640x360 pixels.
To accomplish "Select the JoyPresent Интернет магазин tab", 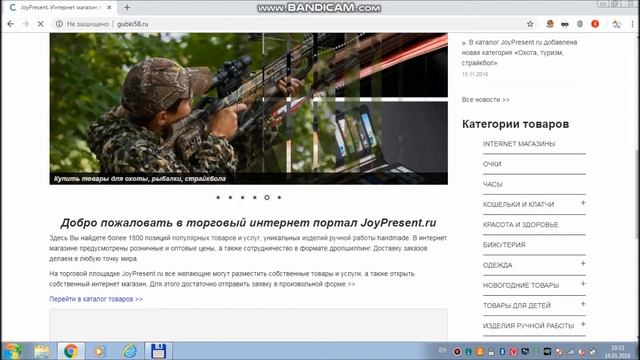I will click(61, 7).
